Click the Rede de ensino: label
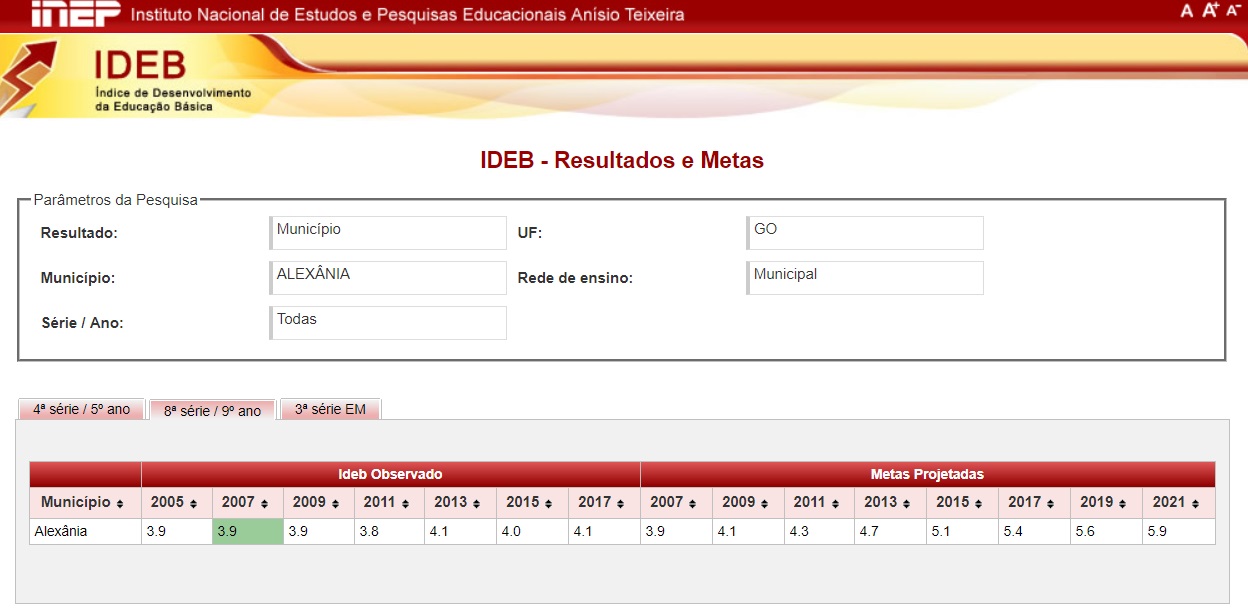Screen dimensions: 1248x613 575,278
